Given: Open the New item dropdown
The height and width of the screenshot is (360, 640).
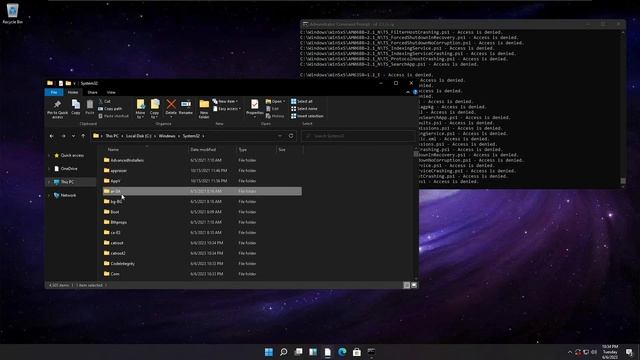Looking at the screenshot, I should pos(225,101).
